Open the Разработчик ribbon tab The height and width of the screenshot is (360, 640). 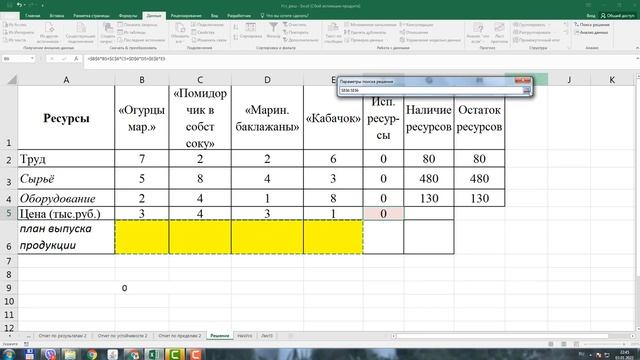pos(239,16)
